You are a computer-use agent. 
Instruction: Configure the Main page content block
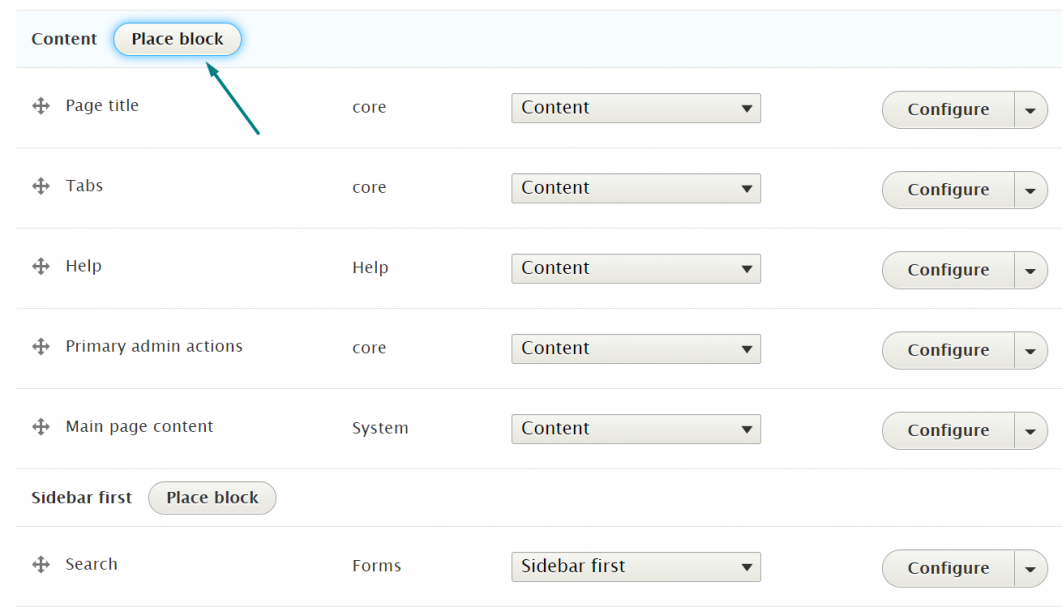click(945, 430)
